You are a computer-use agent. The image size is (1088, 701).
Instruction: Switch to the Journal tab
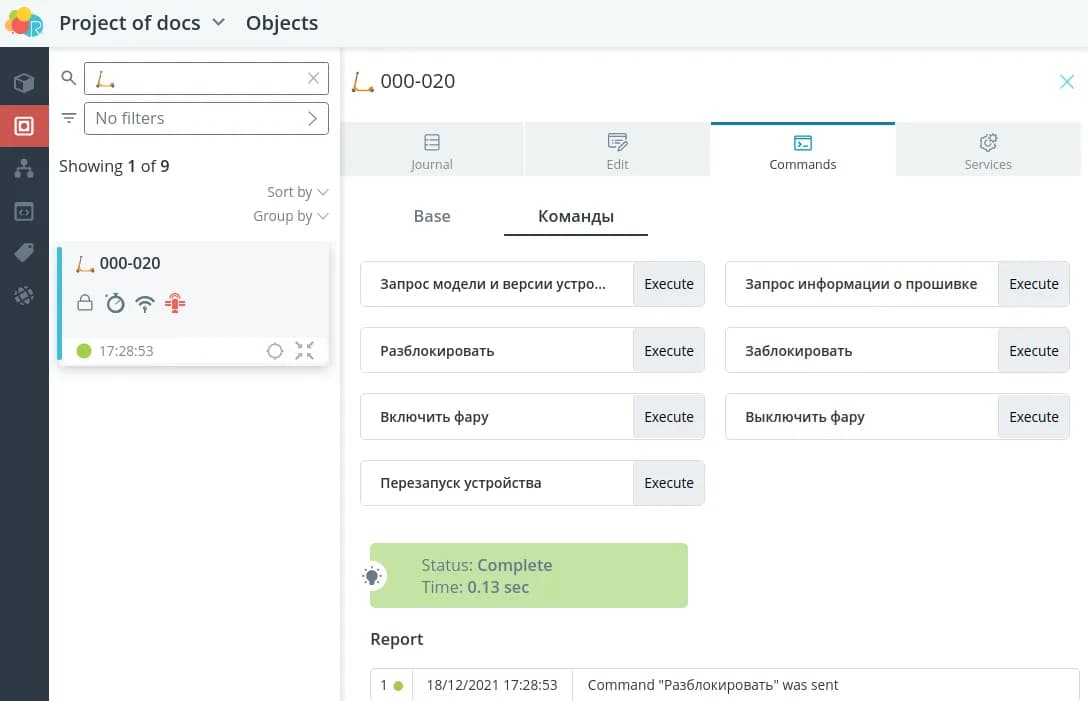[x=432, y=151]
